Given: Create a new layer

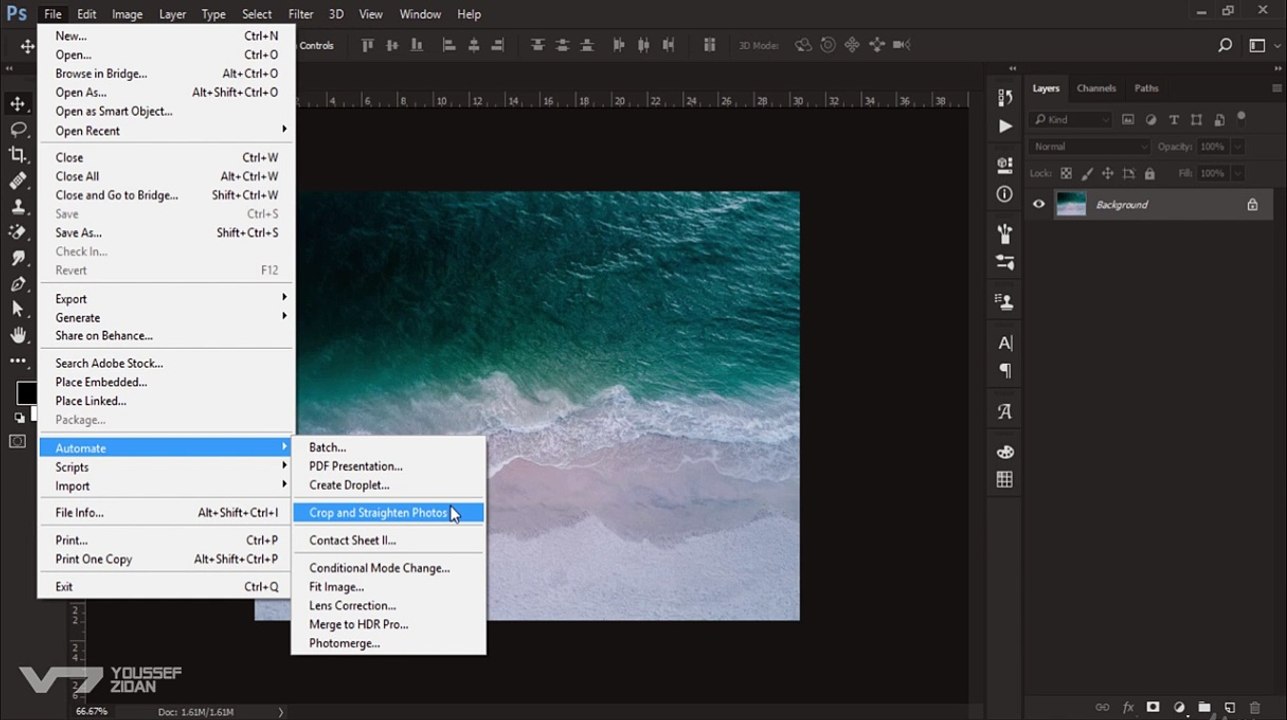Looking at the screenshot, I should coord(1230,707).
